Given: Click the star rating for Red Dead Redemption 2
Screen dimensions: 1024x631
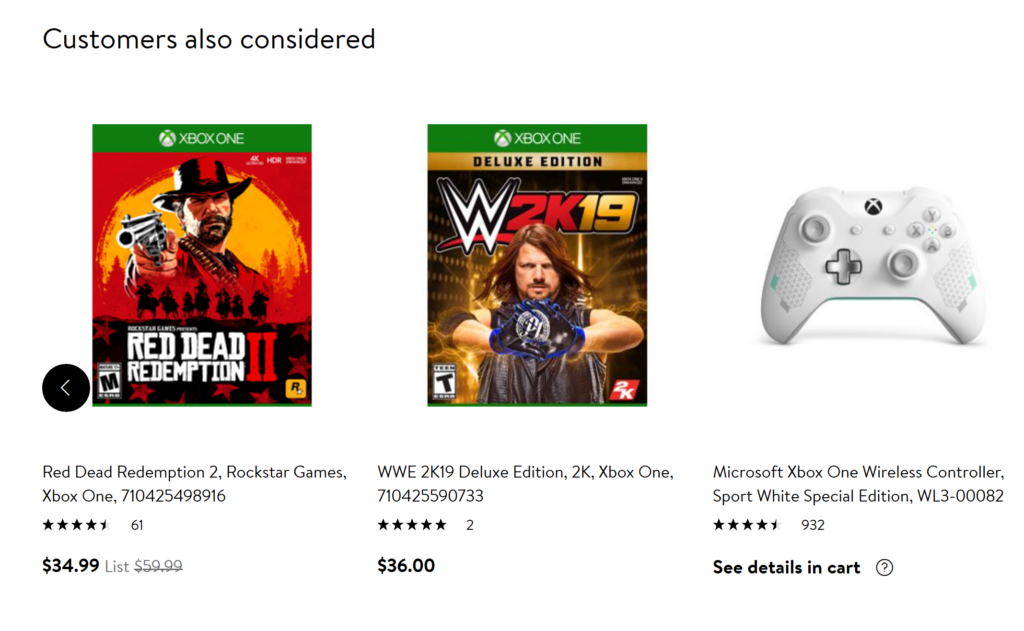Looking at the screenshot, I should (78, 524).
